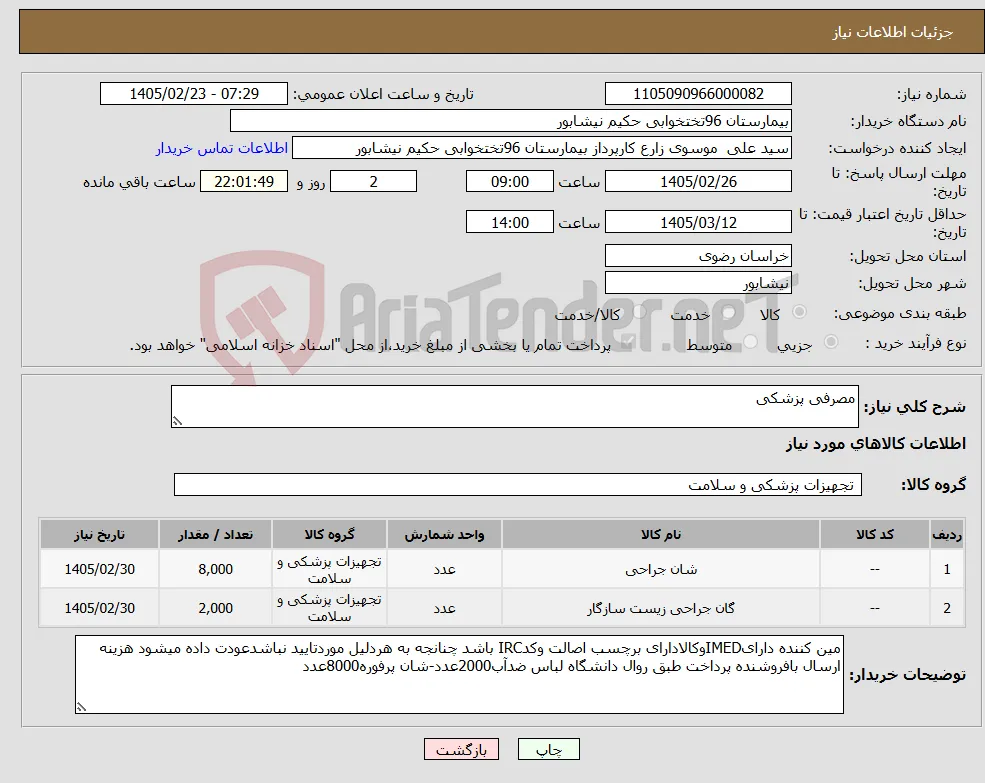Select the کالا/خدمت radio button
Image resolution: width=985 pixels, height=783 pixels.
pyautogui.click(x=639, y=312)
